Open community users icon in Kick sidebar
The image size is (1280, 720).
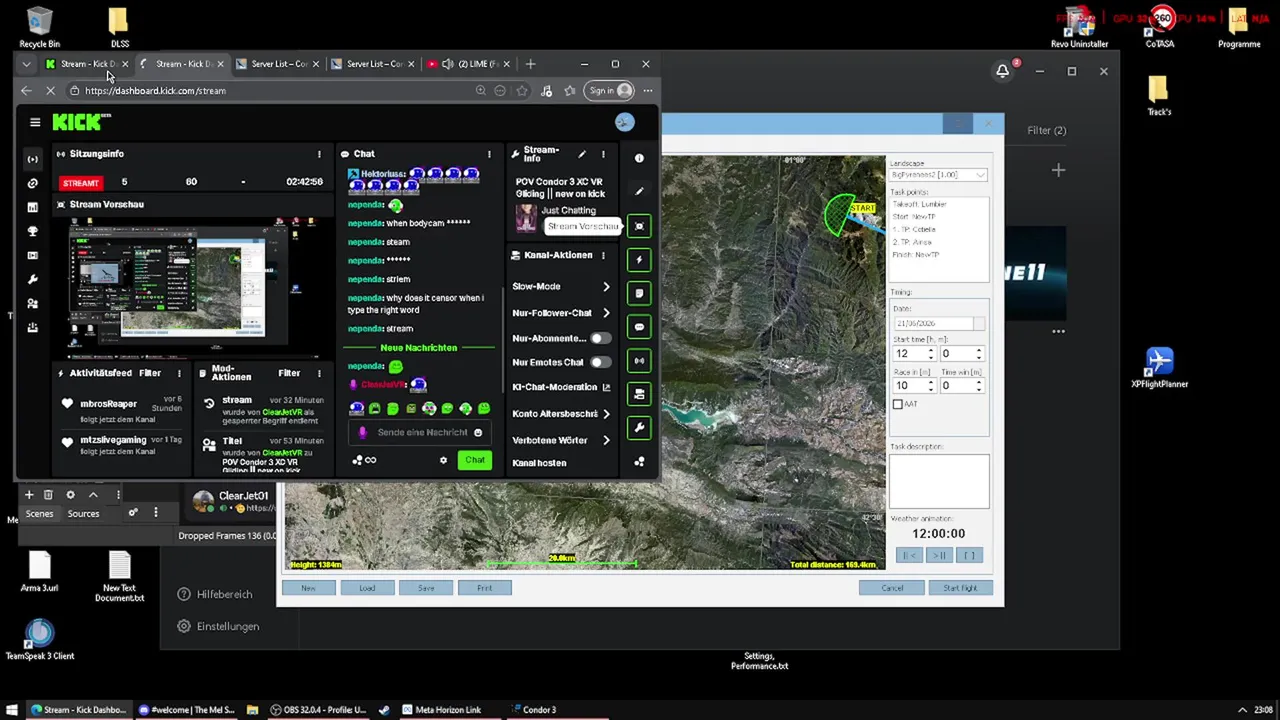point(32,303)
